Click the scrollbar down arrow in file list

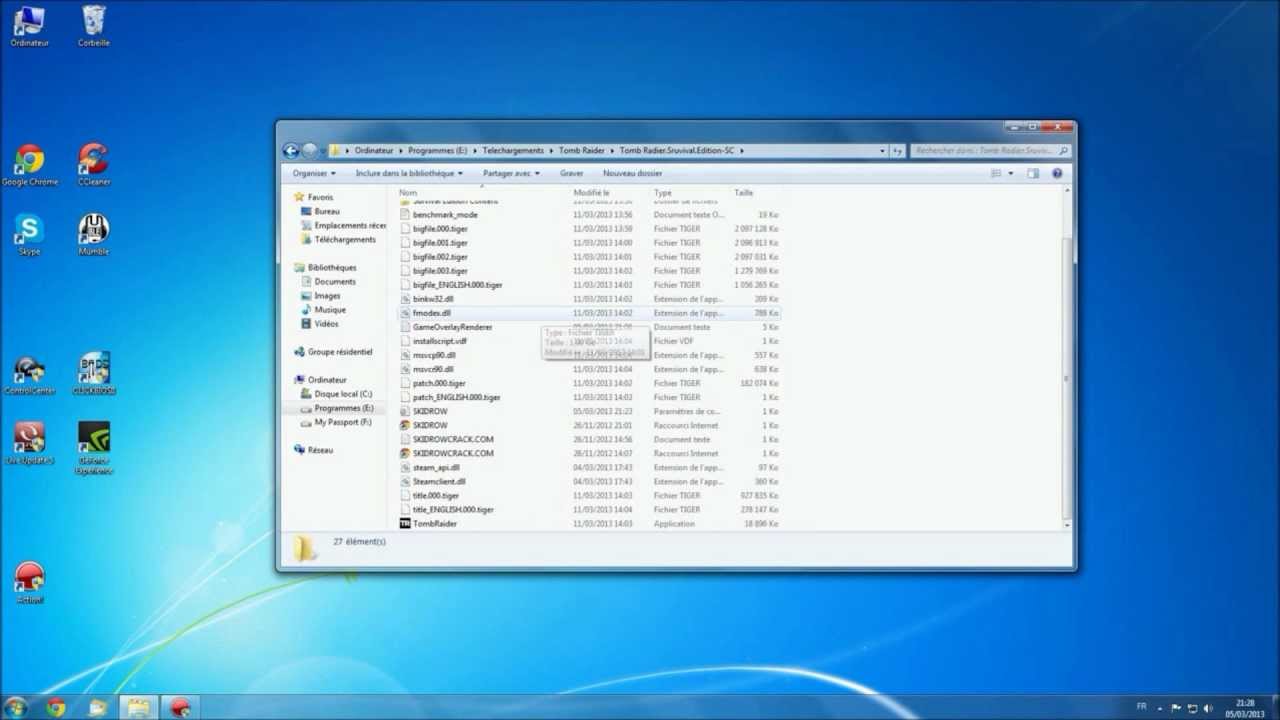point(1066,524)
